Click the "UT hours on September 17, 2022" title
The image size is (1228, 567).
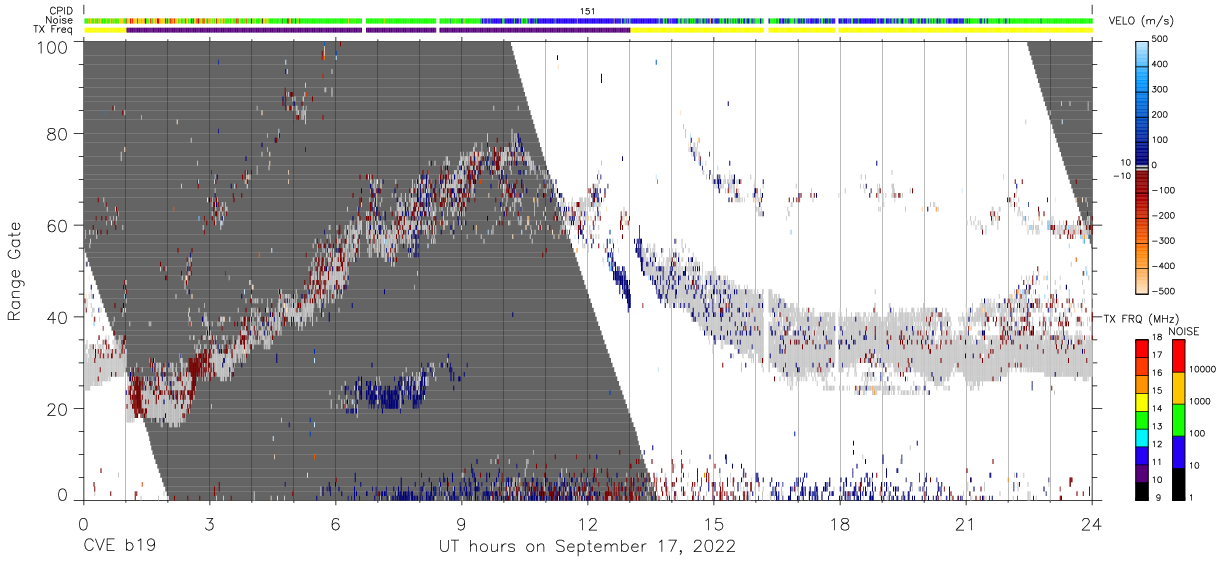point(587,547)
